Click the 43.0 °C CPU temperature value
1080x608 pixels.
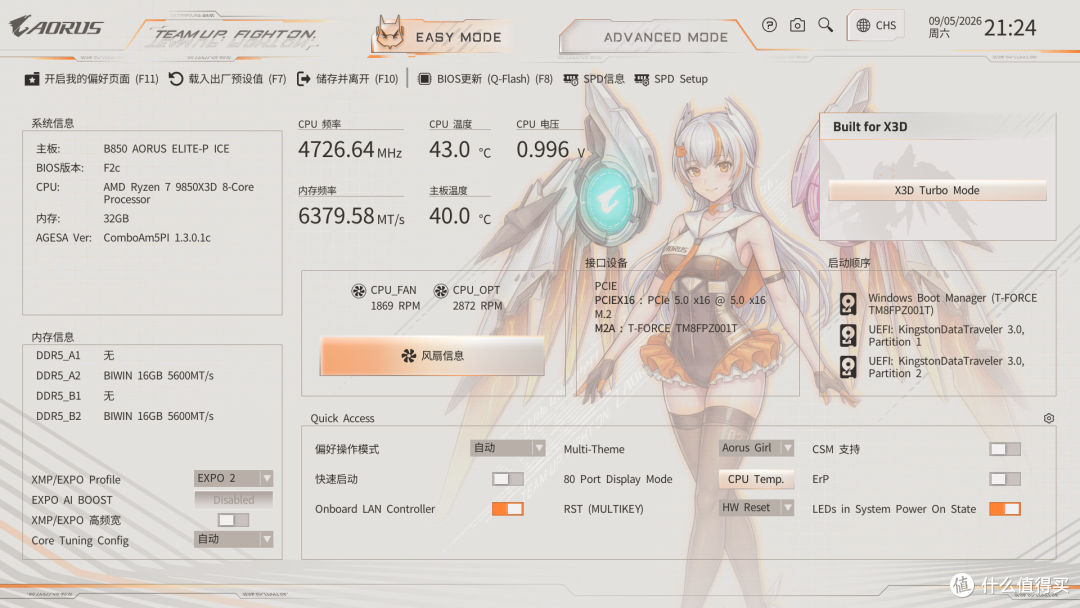pyautogui.click(x=459, y=150)
